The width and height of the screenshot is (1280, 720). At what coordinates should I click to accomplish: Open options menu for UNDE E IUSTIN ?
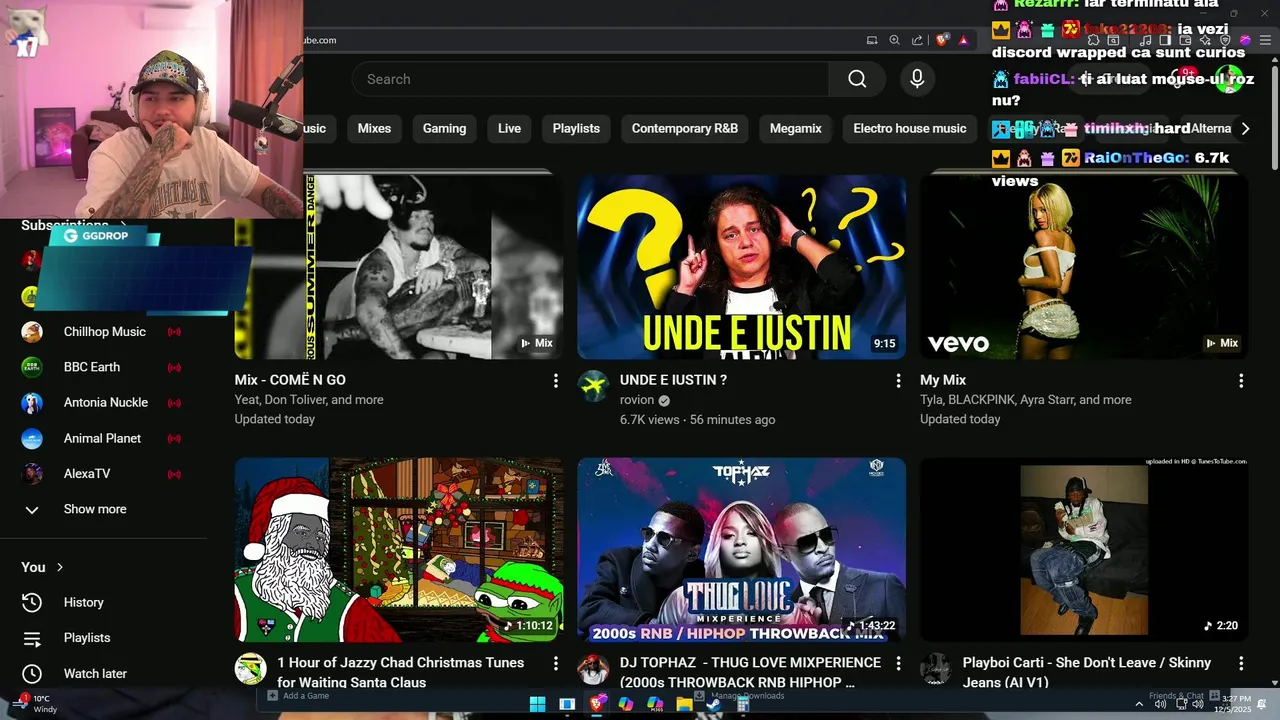[x=898, y=381]
